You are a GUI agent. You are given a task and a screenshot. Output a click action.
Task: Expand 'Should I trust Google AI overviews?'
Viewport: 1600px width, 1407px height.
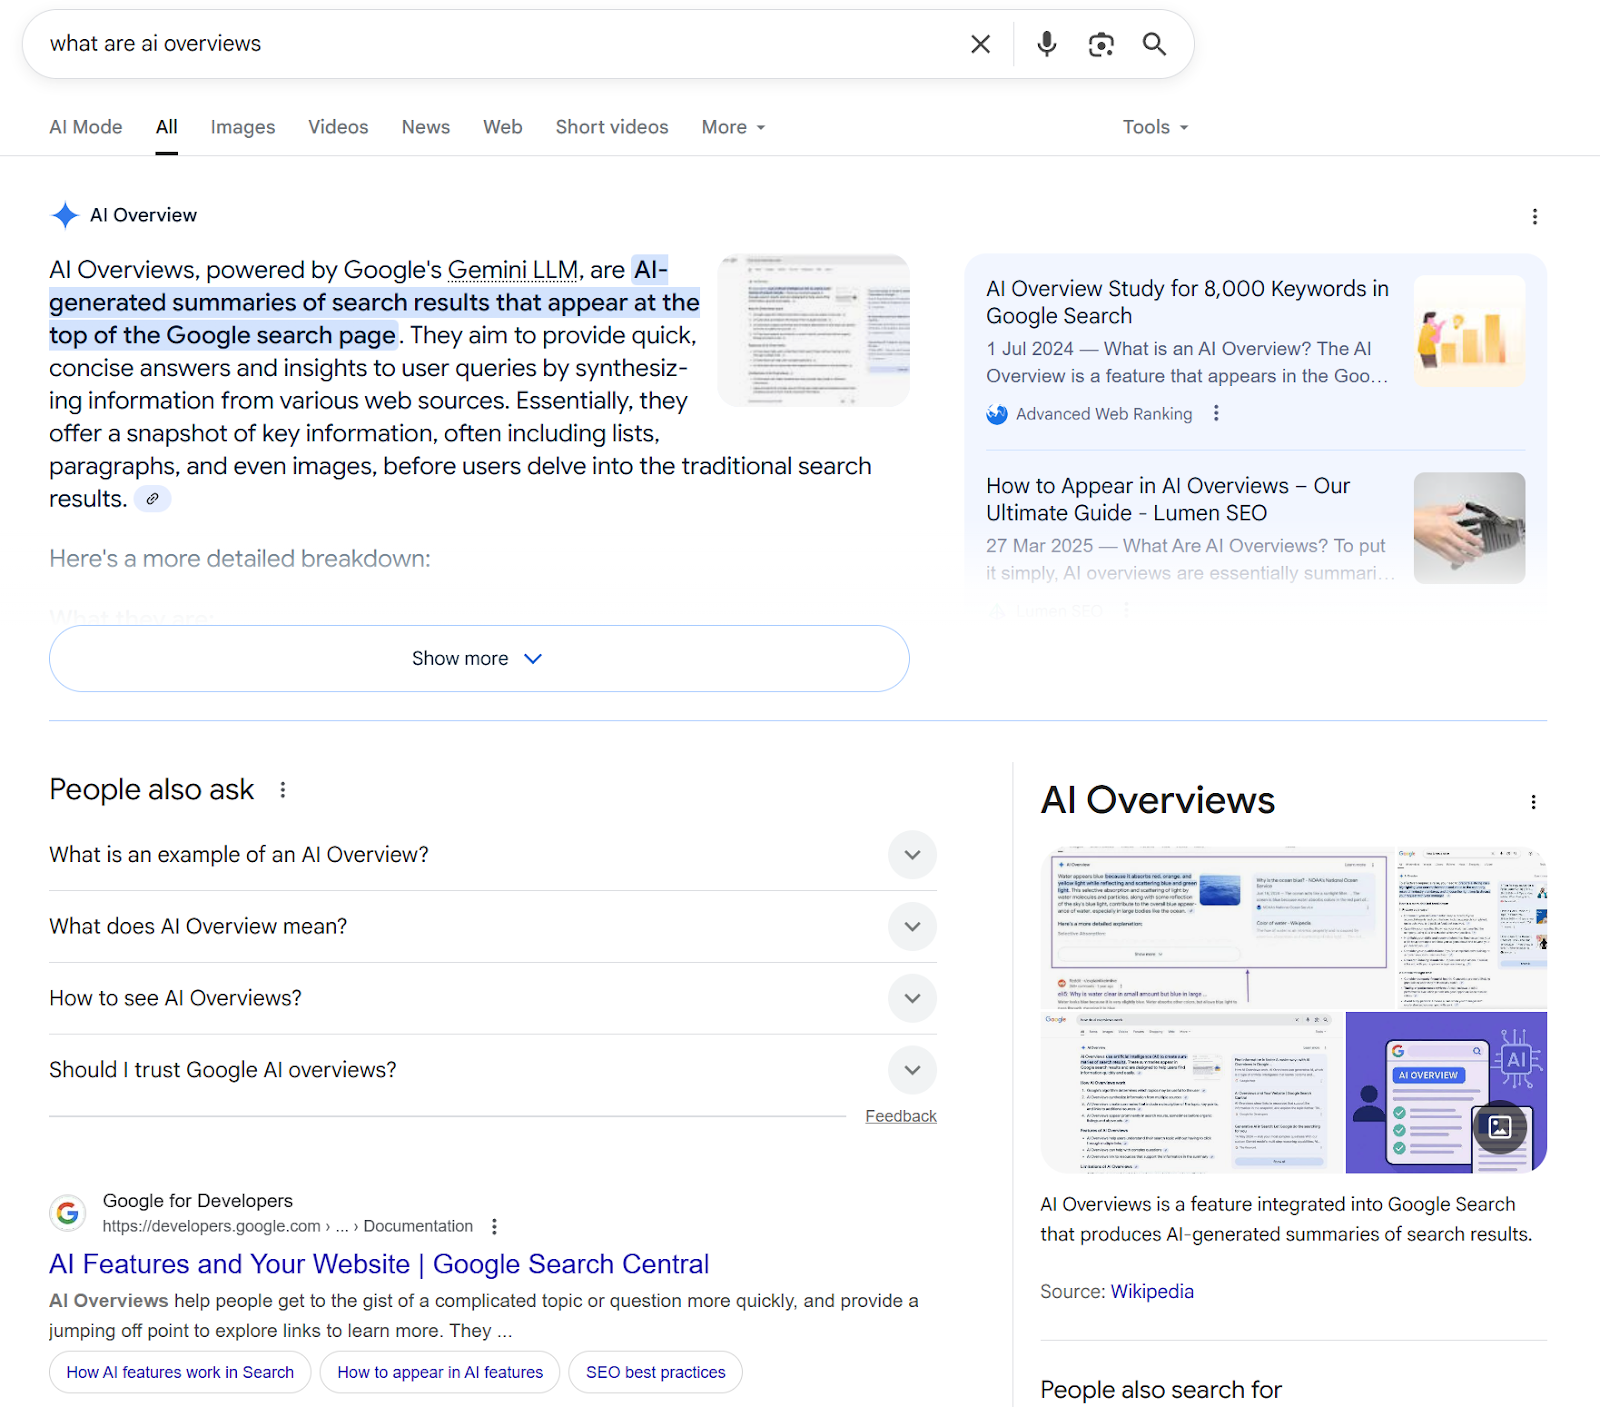[912, 1070]
